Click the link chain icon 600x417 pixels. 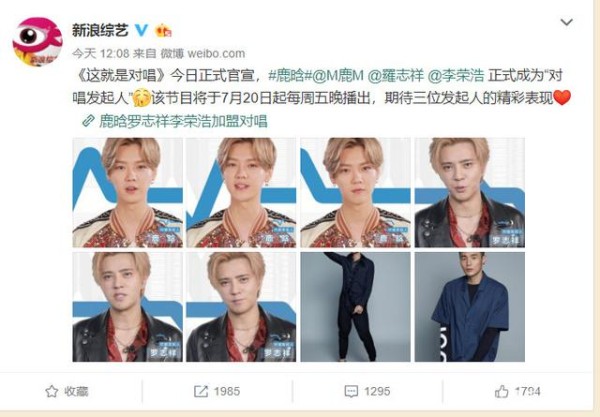point(88,121)
